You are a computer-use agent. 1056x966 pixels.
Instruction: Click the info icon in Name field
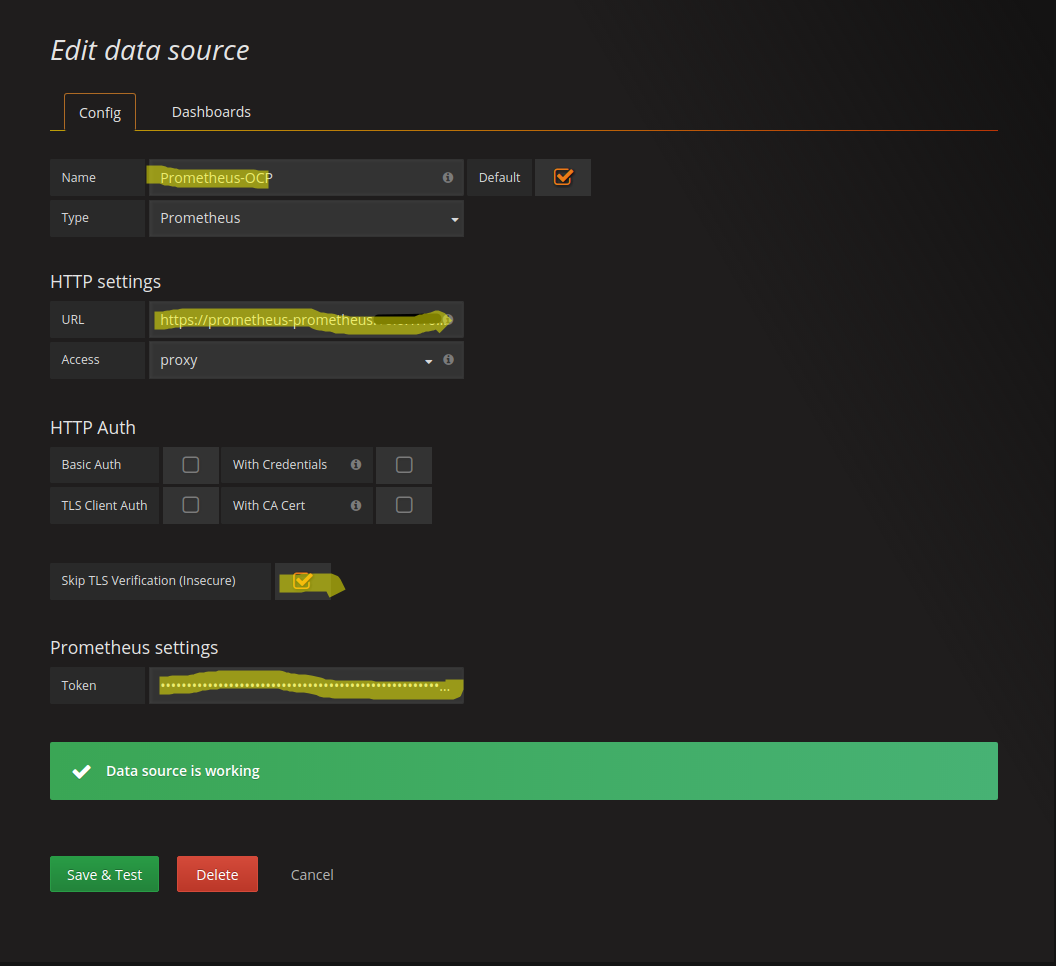448,177
